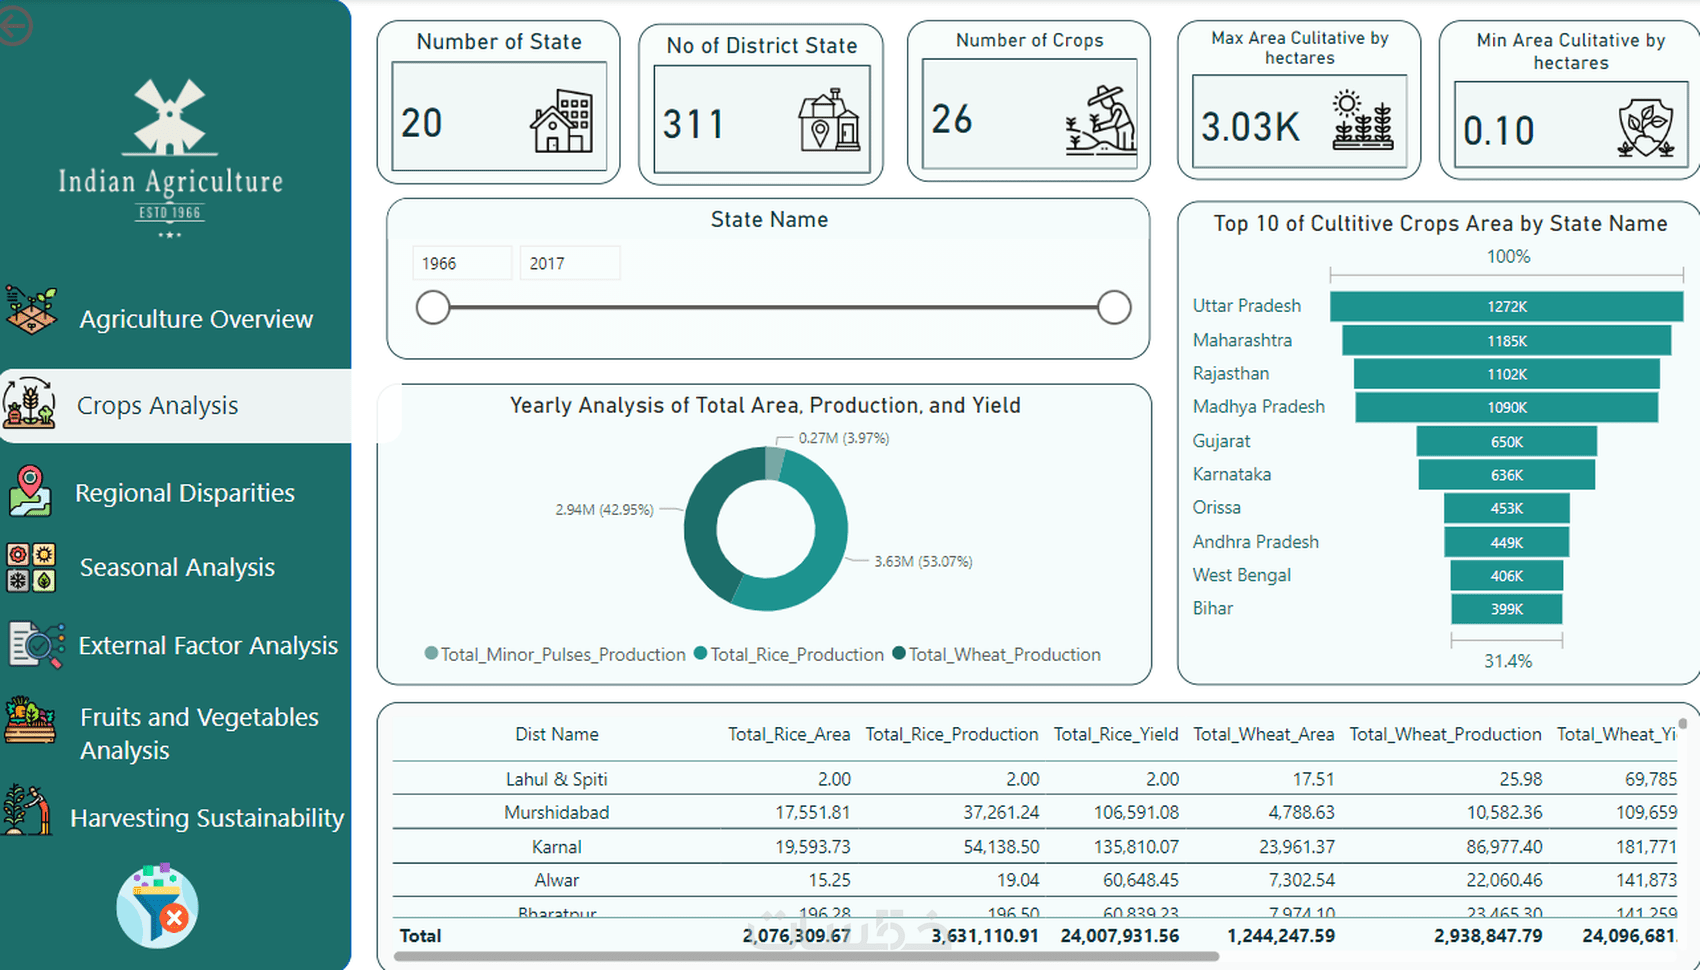This screenshot has width=1700, height=970.
Task: Click the table vertical scrollbar thumb
Action: pyautogui.click(x=1683, y=723)
